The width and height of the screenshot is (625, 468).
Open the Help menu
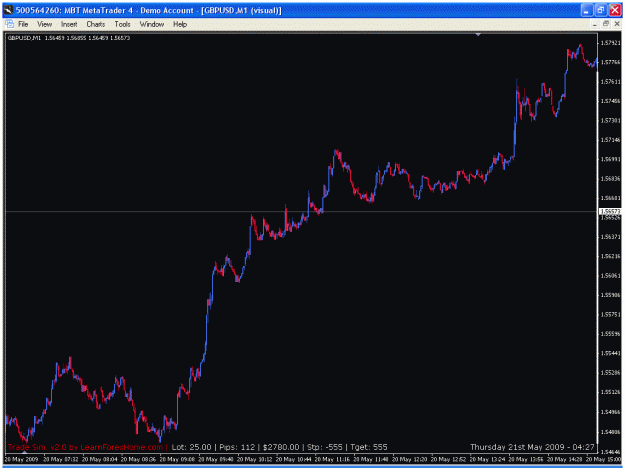pos(180,24)
